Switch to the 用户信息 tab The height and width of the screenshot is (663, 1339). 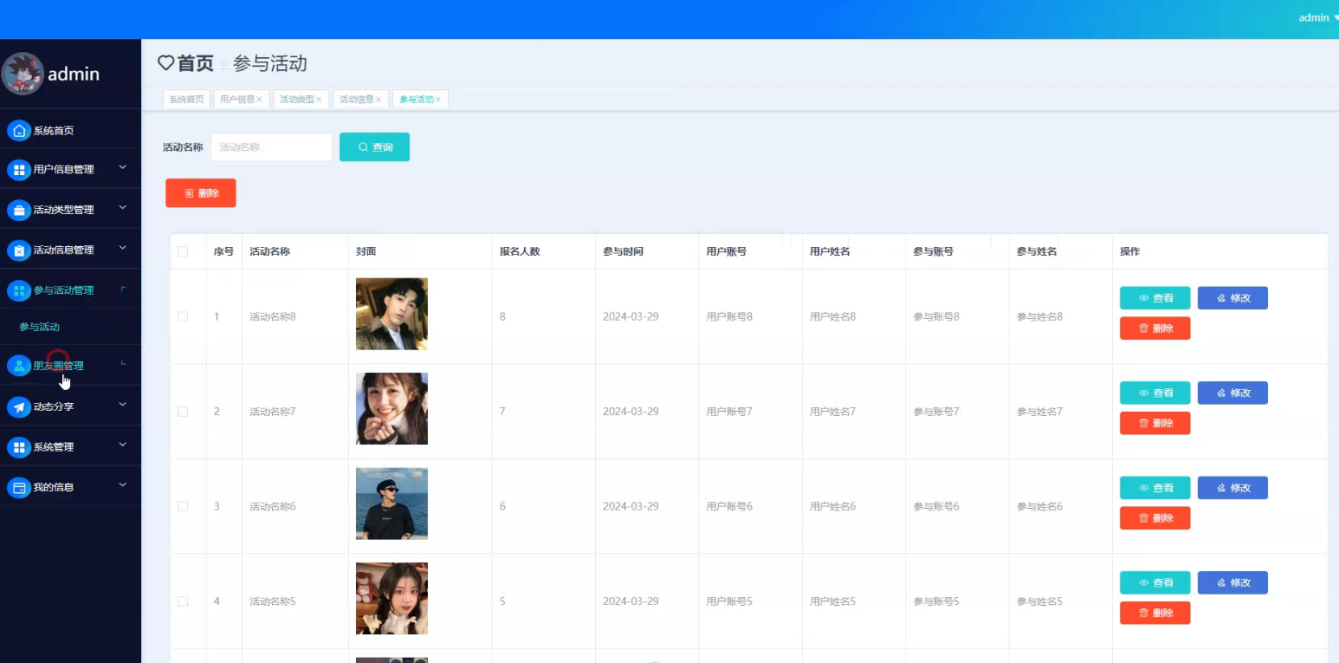[x=241, y=99]
